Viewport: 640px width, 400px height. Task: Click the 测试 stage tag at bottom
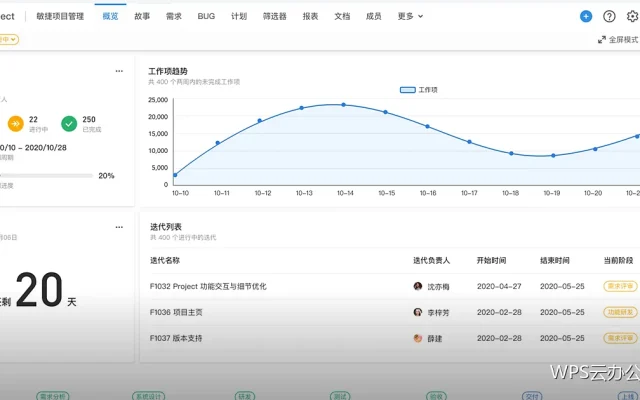pyautogui.click(x=340, y=396)
